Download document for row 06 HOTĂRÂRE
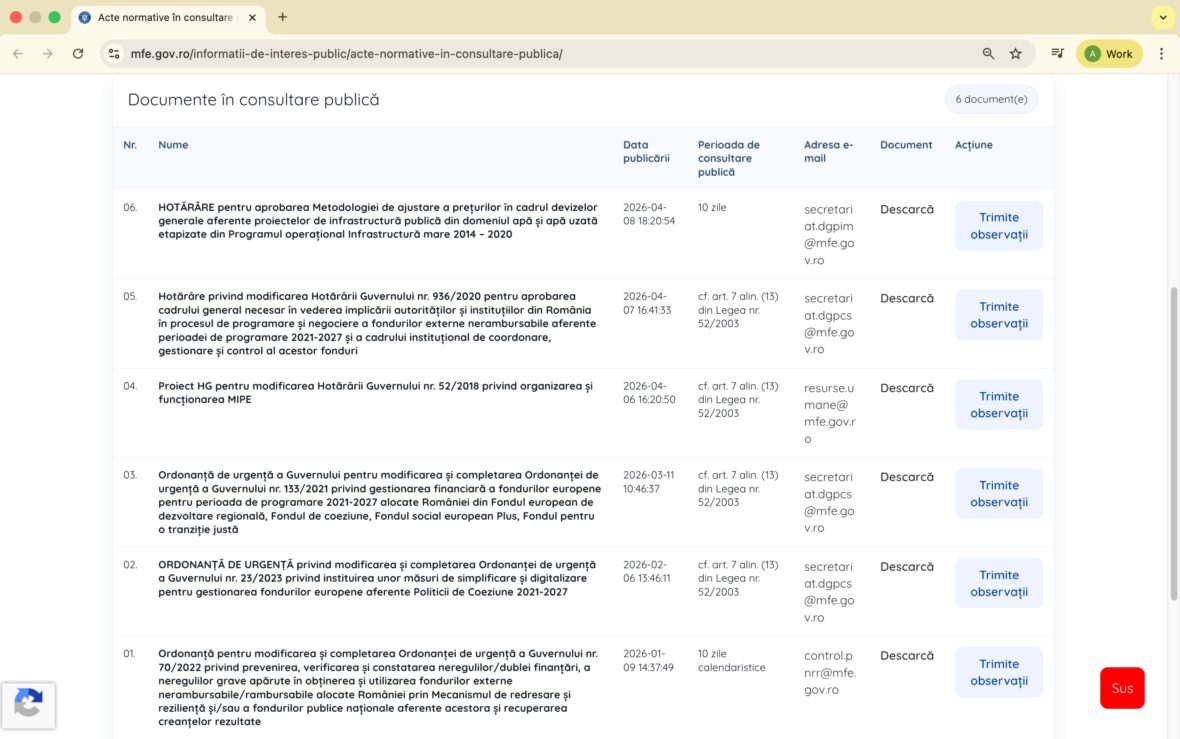Screen dimensions: 1180x739 click(906, 210)
